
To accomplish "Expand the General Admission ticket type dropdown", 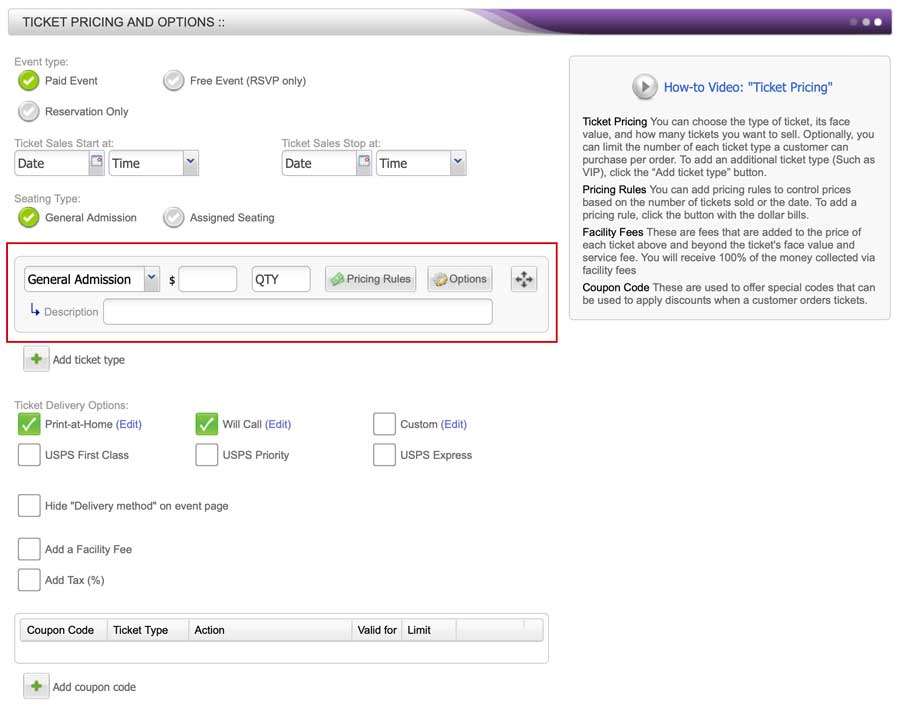I will coord(151,279).
